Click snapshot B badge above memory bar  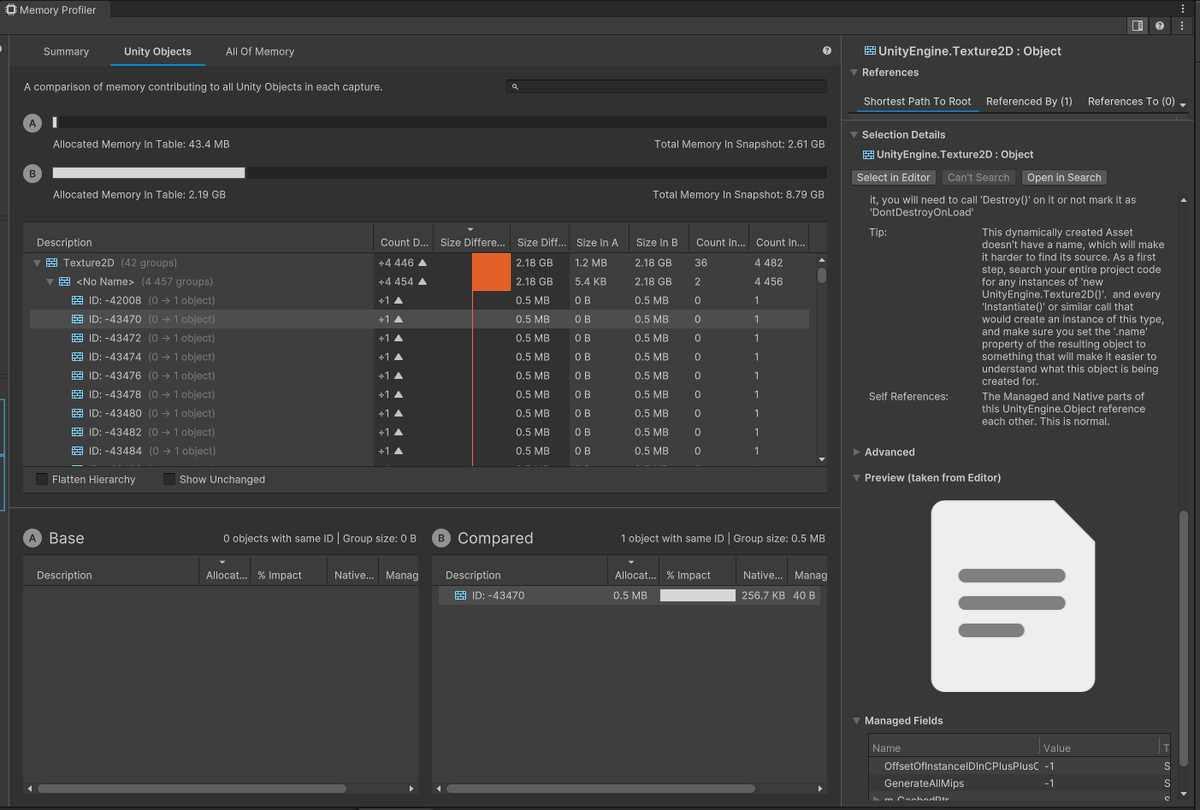pos(32,173)
